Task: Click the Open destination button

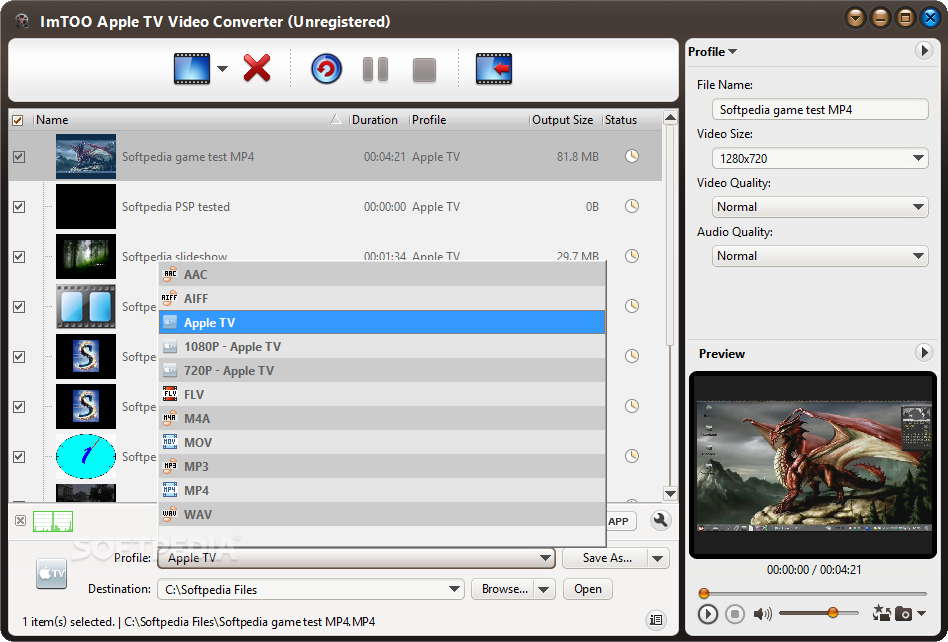Action: pos(588,589)
